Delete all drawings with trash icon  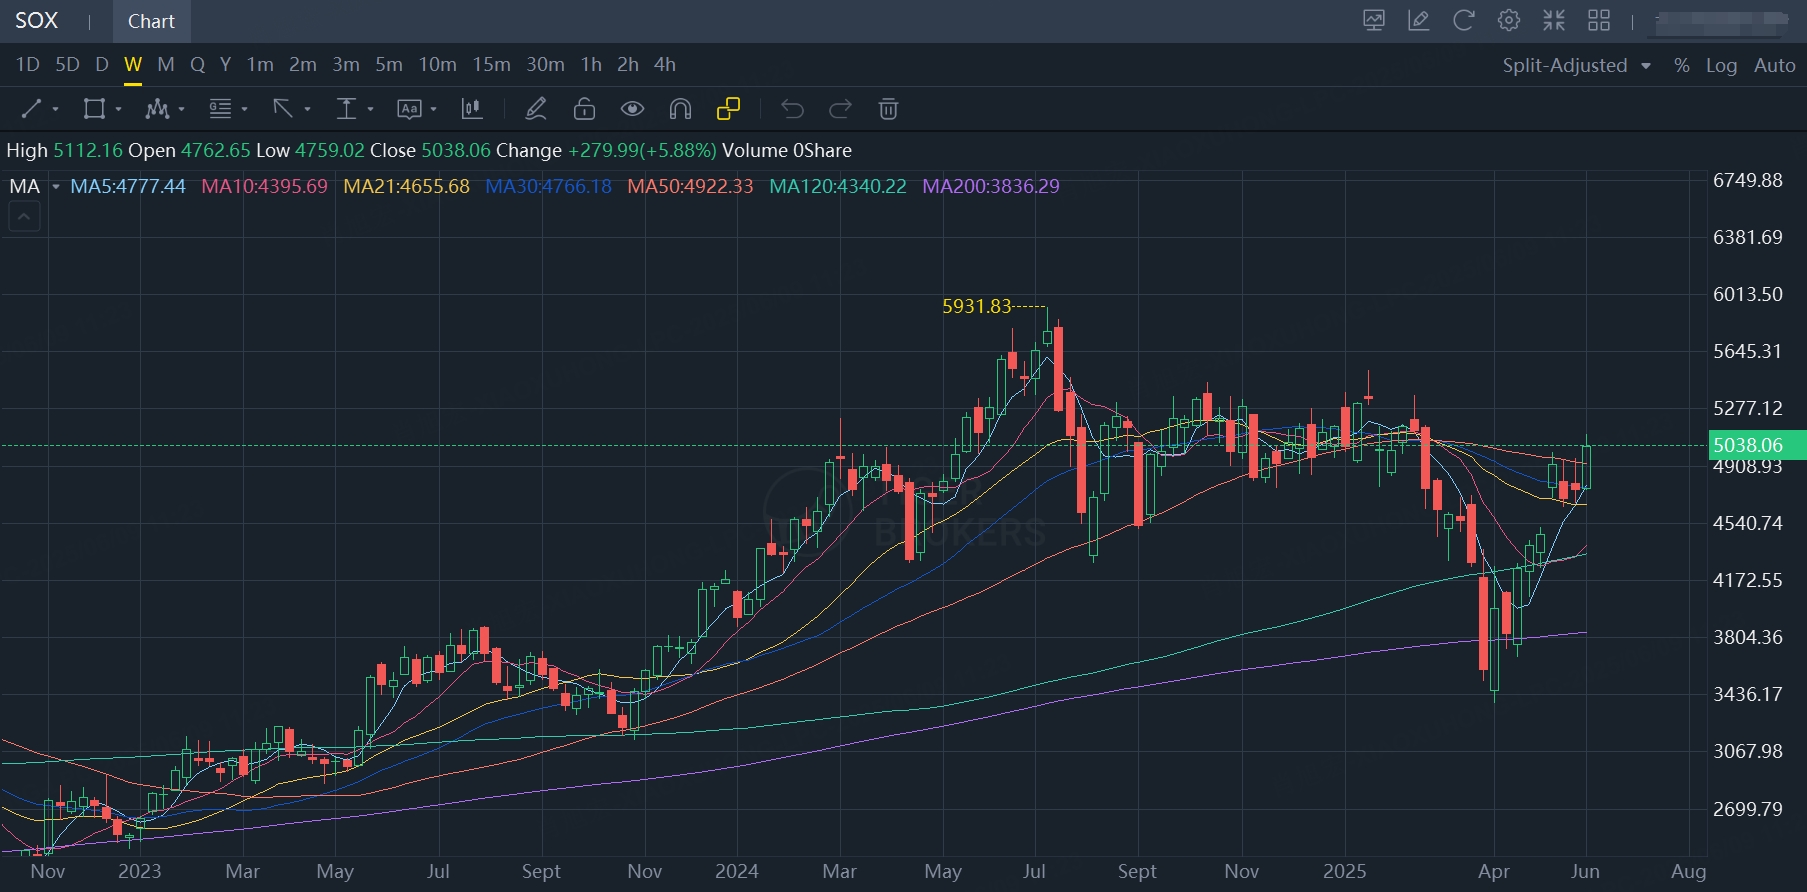[888, 109]
